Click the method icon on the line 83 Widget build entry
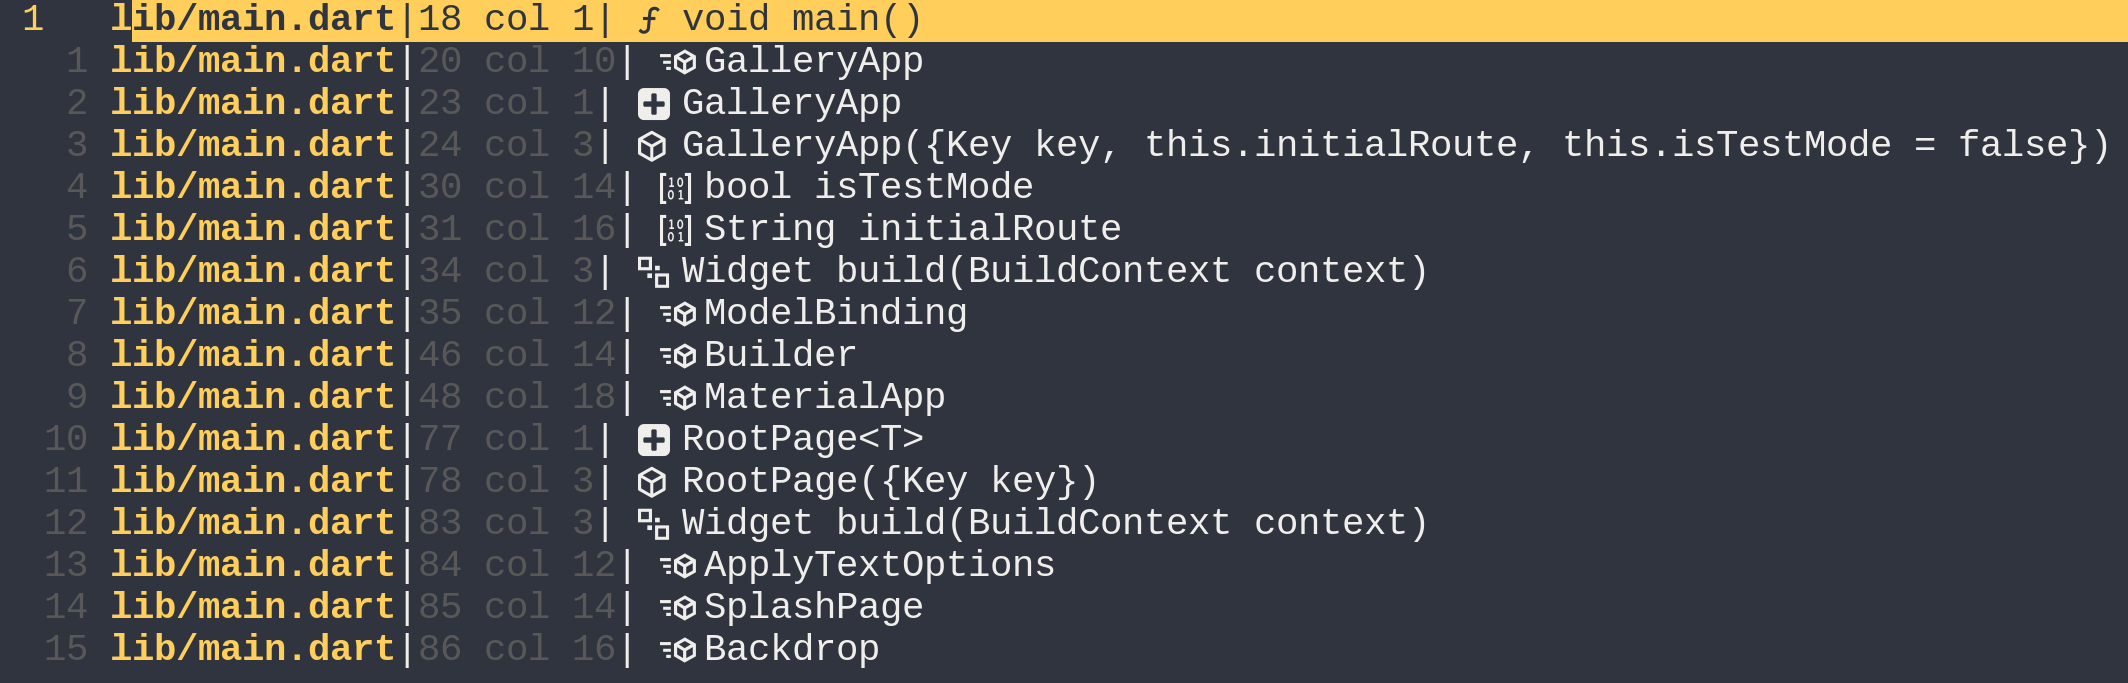Screen dimensions: 2128x683 653,524
